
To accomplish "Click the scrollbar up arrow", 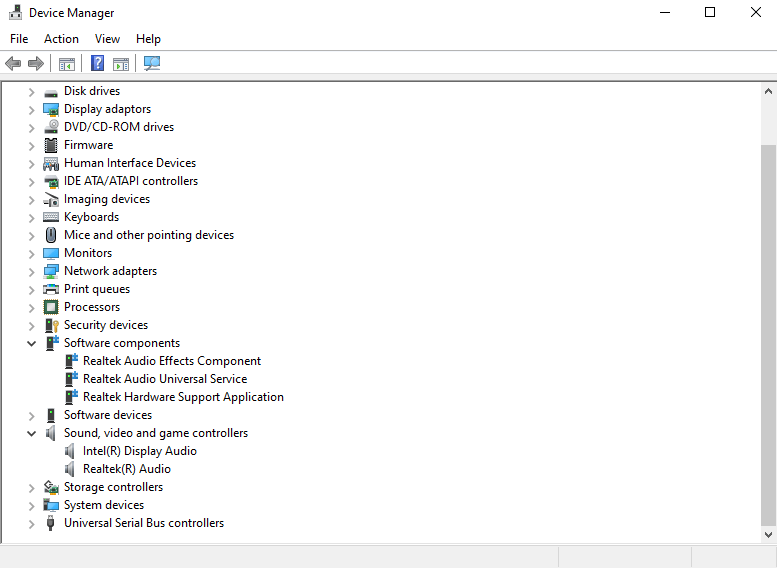I will pos(768,91).
